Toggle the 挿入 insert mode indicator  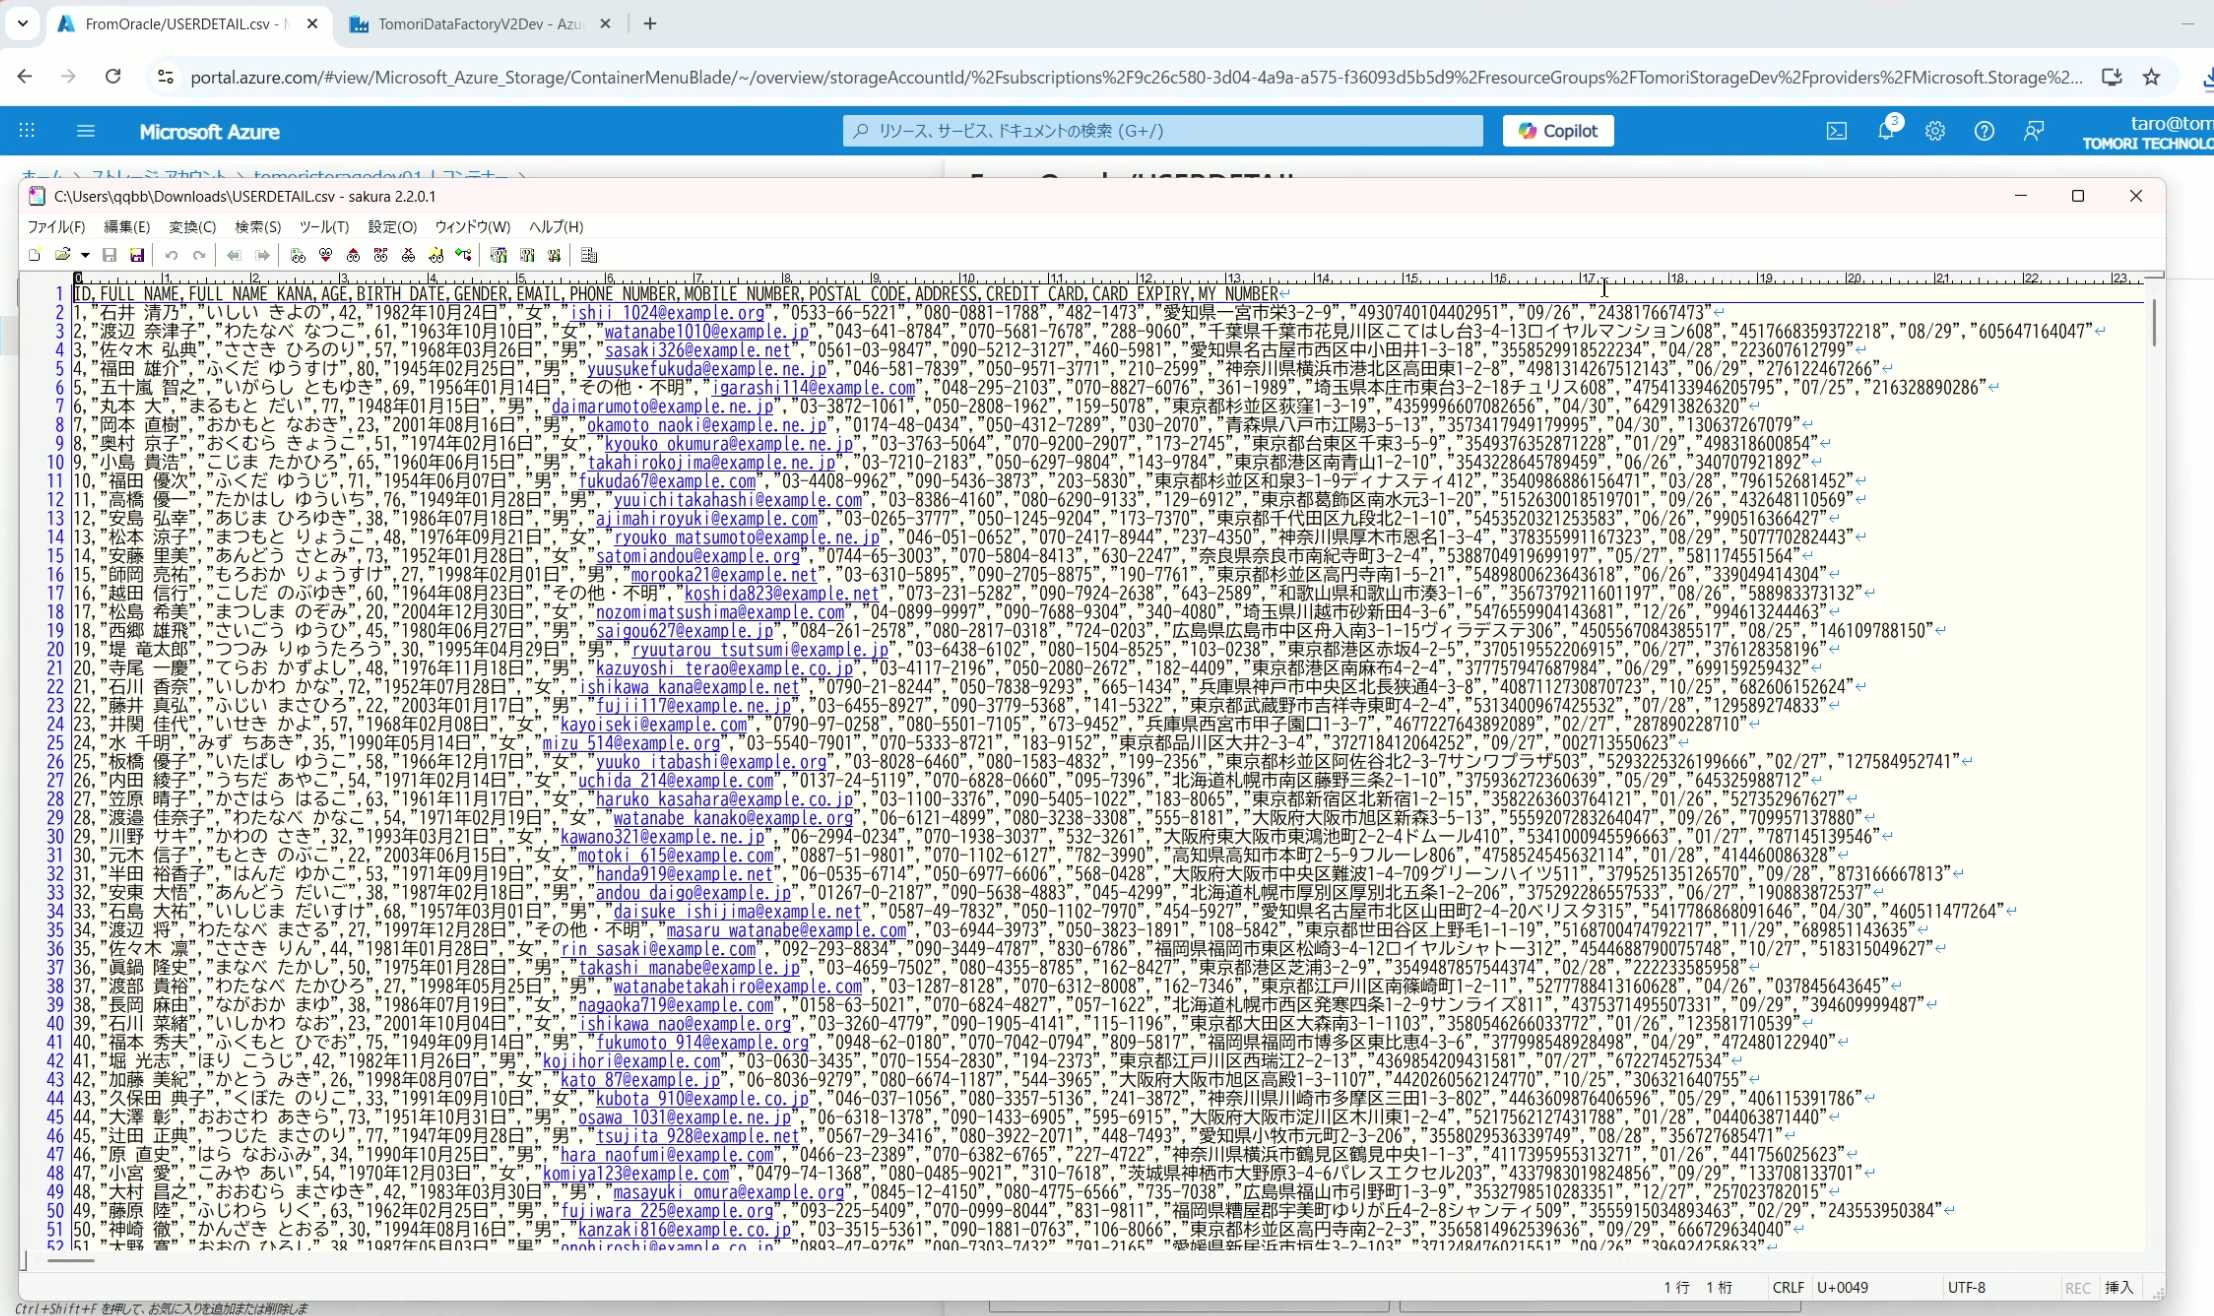point(2118,1288)
